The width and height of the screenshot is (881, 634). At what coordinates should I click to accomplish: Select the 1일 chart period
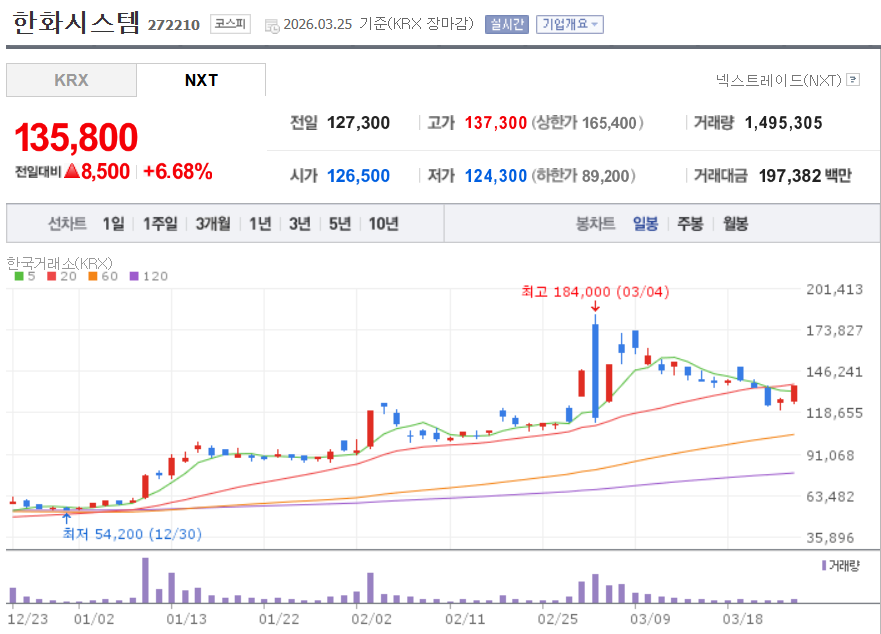[115, 224]
